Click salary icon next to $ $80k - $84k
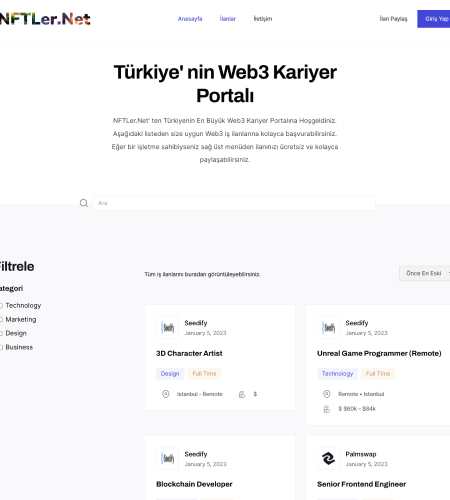This screenshot has width=450, height=500. coord(327,409)
